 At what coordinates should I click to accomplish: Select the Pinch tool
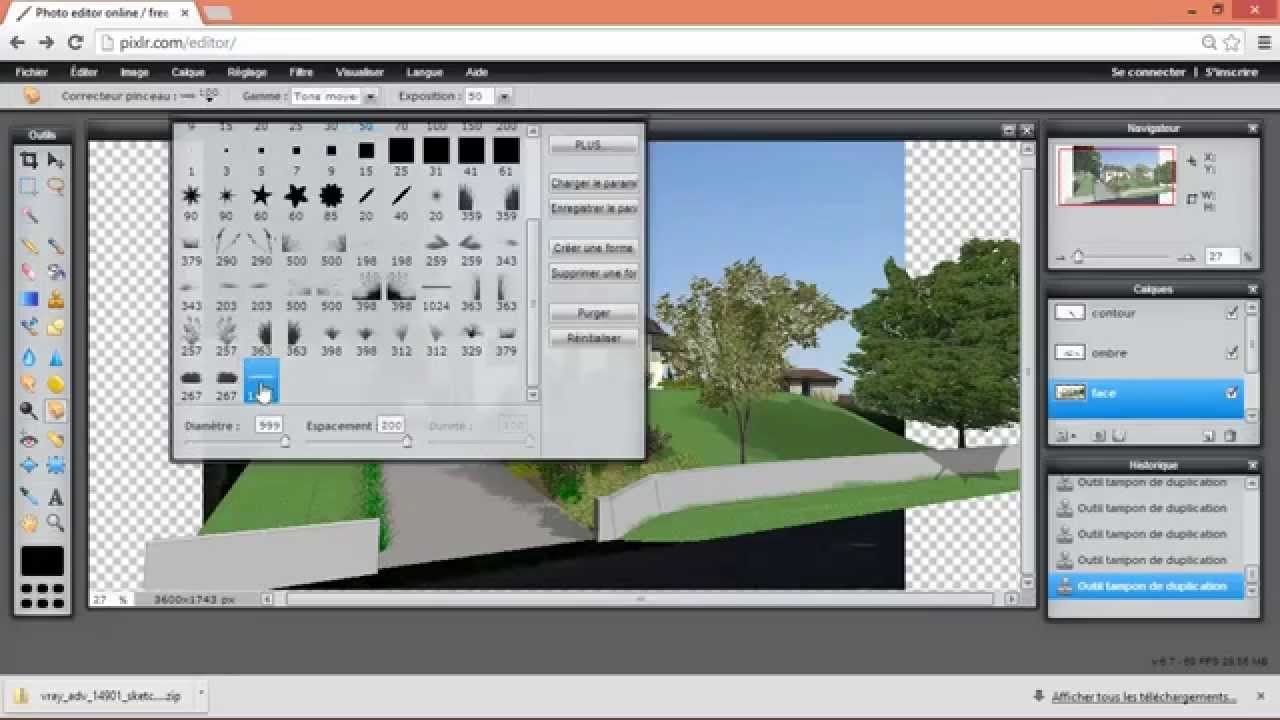(56, 466)
